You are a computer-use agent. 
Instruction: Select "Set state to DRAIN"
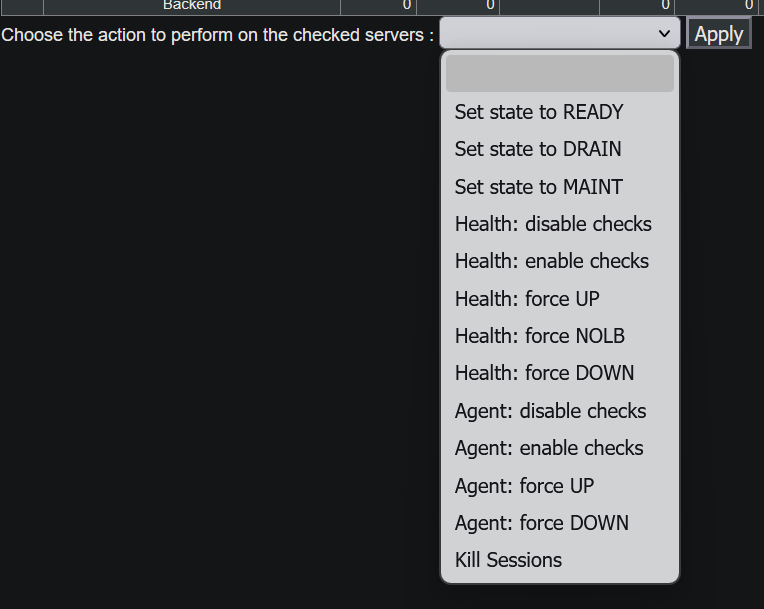538,149
